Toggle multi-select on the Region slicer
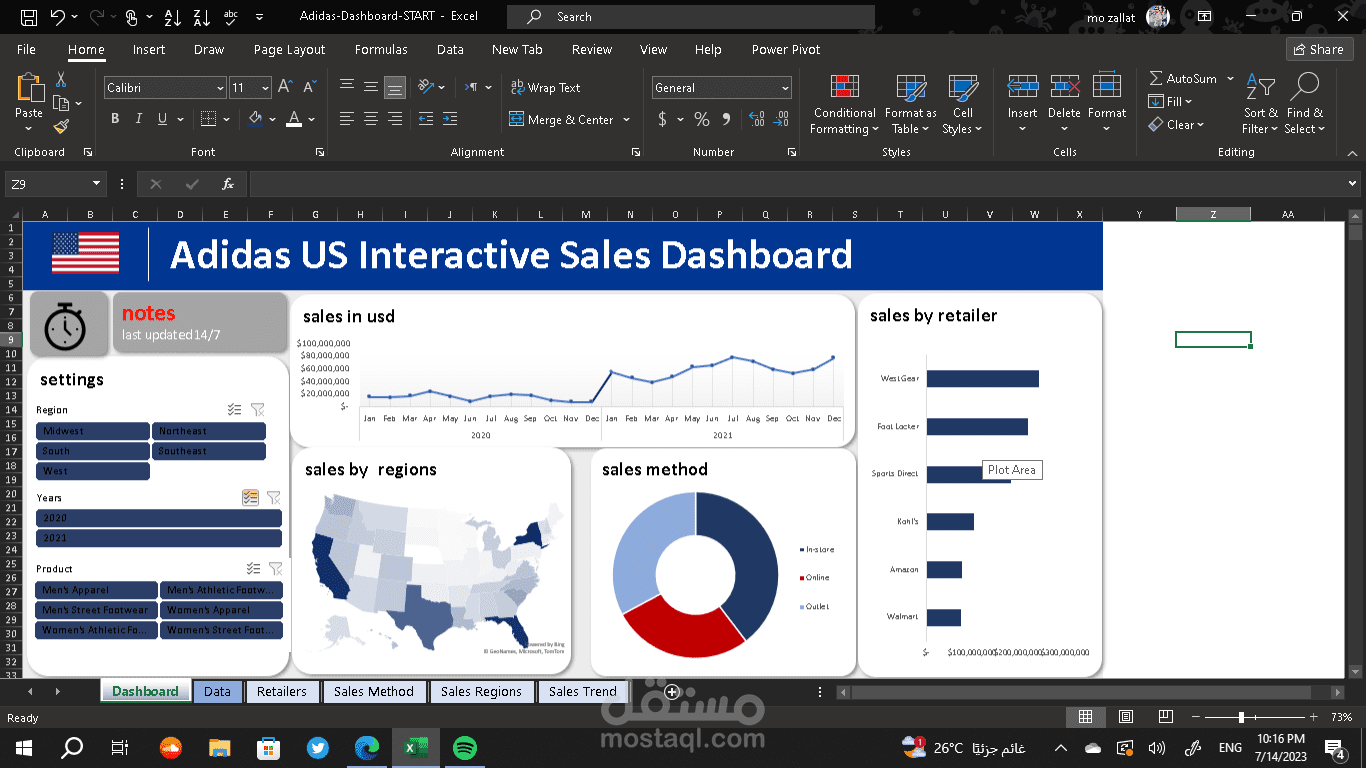 (x=234, y=409)
